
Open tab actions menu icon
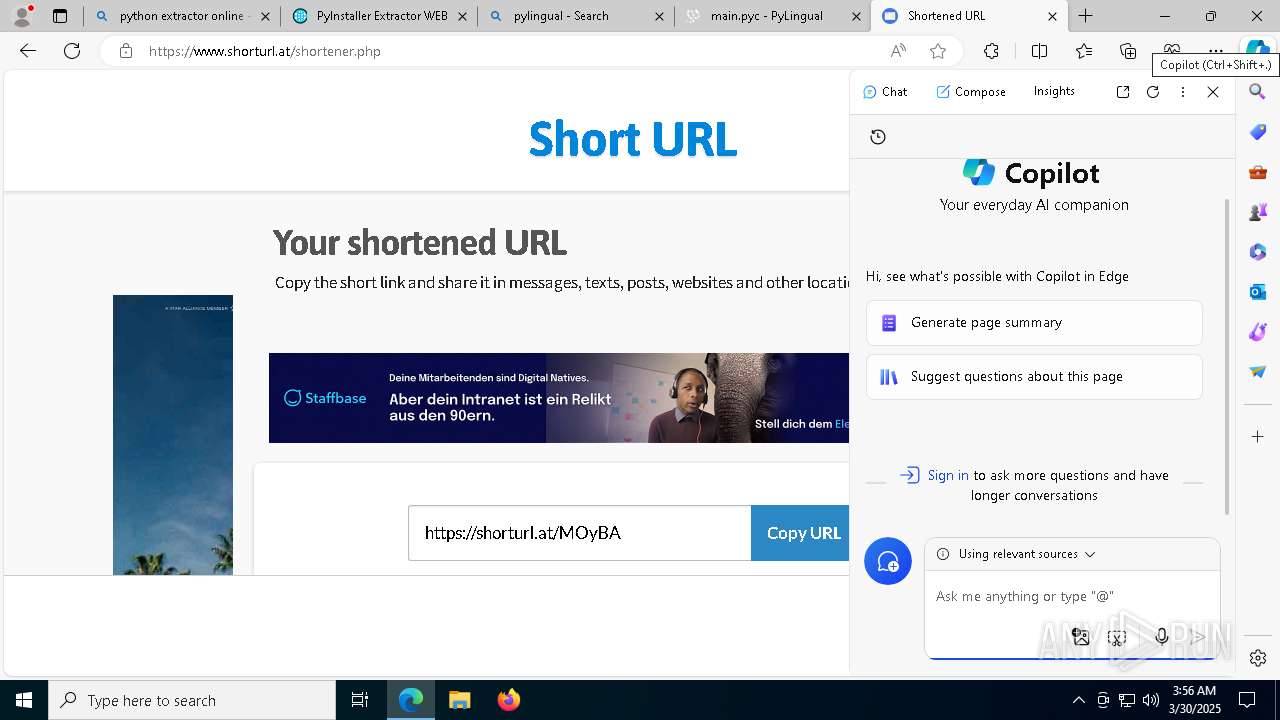[x=60, y=16]
